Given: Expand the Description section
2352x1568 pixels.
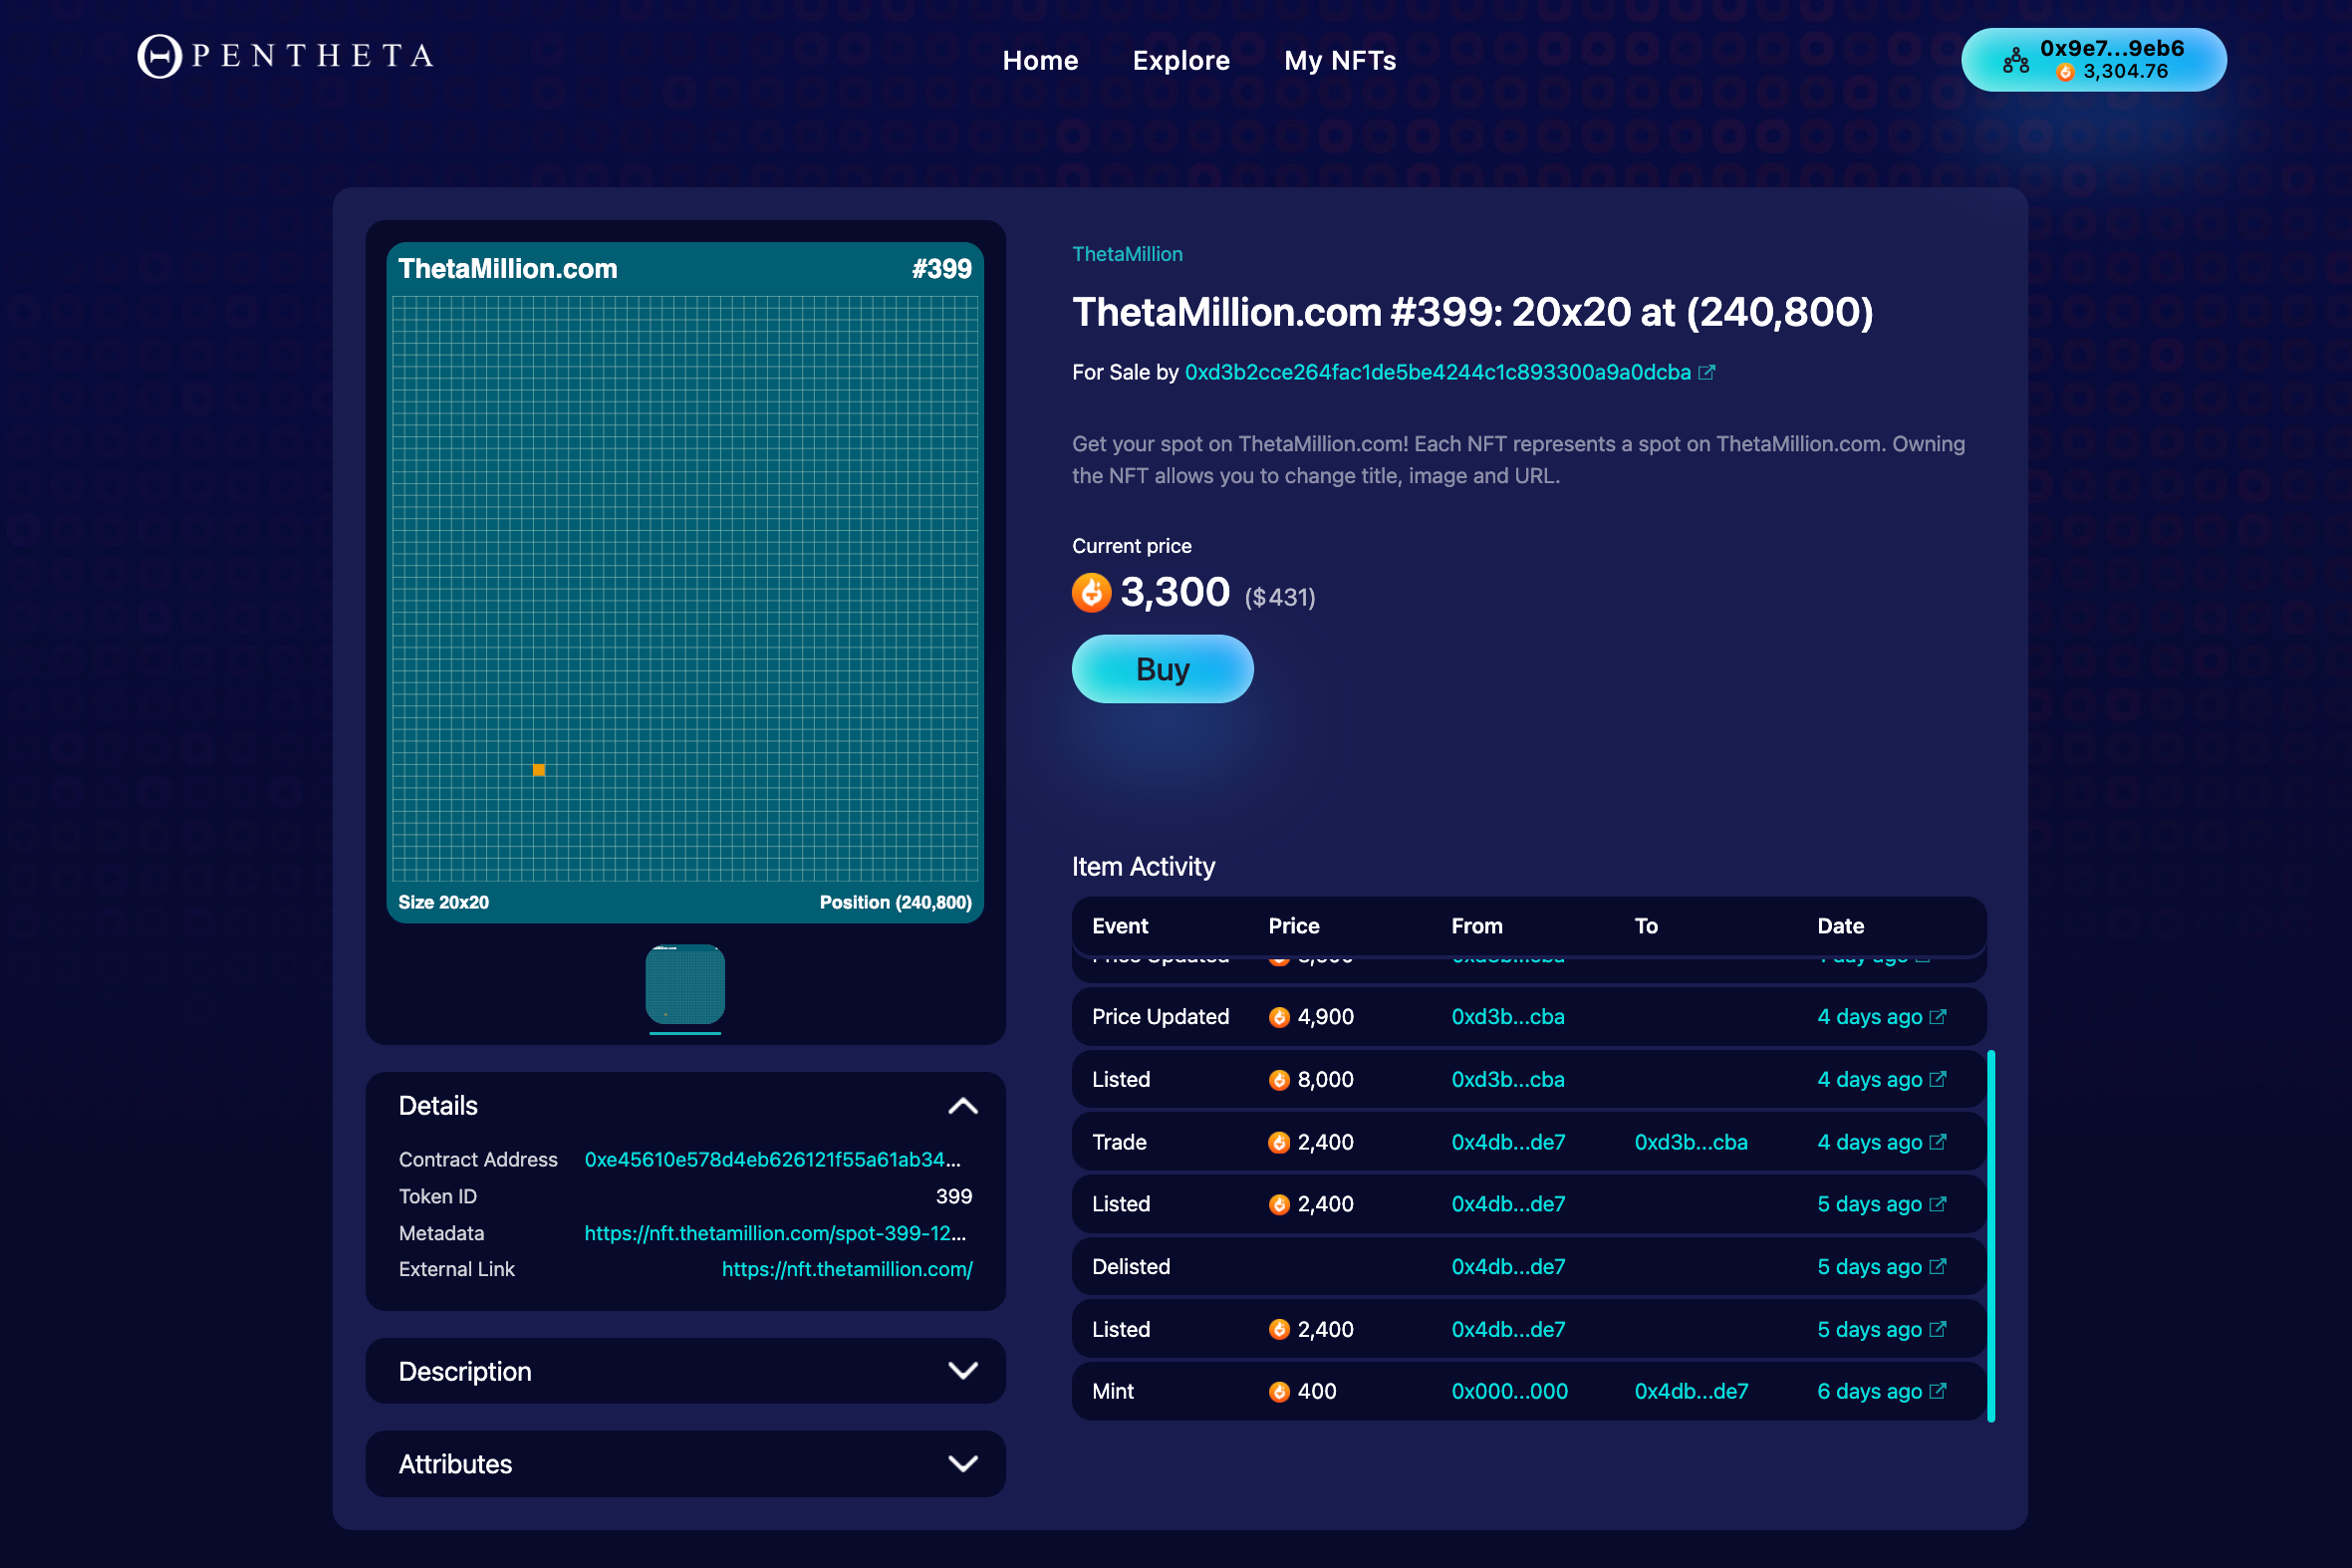Looking at the screenshot, I should tap(962, 1371).
